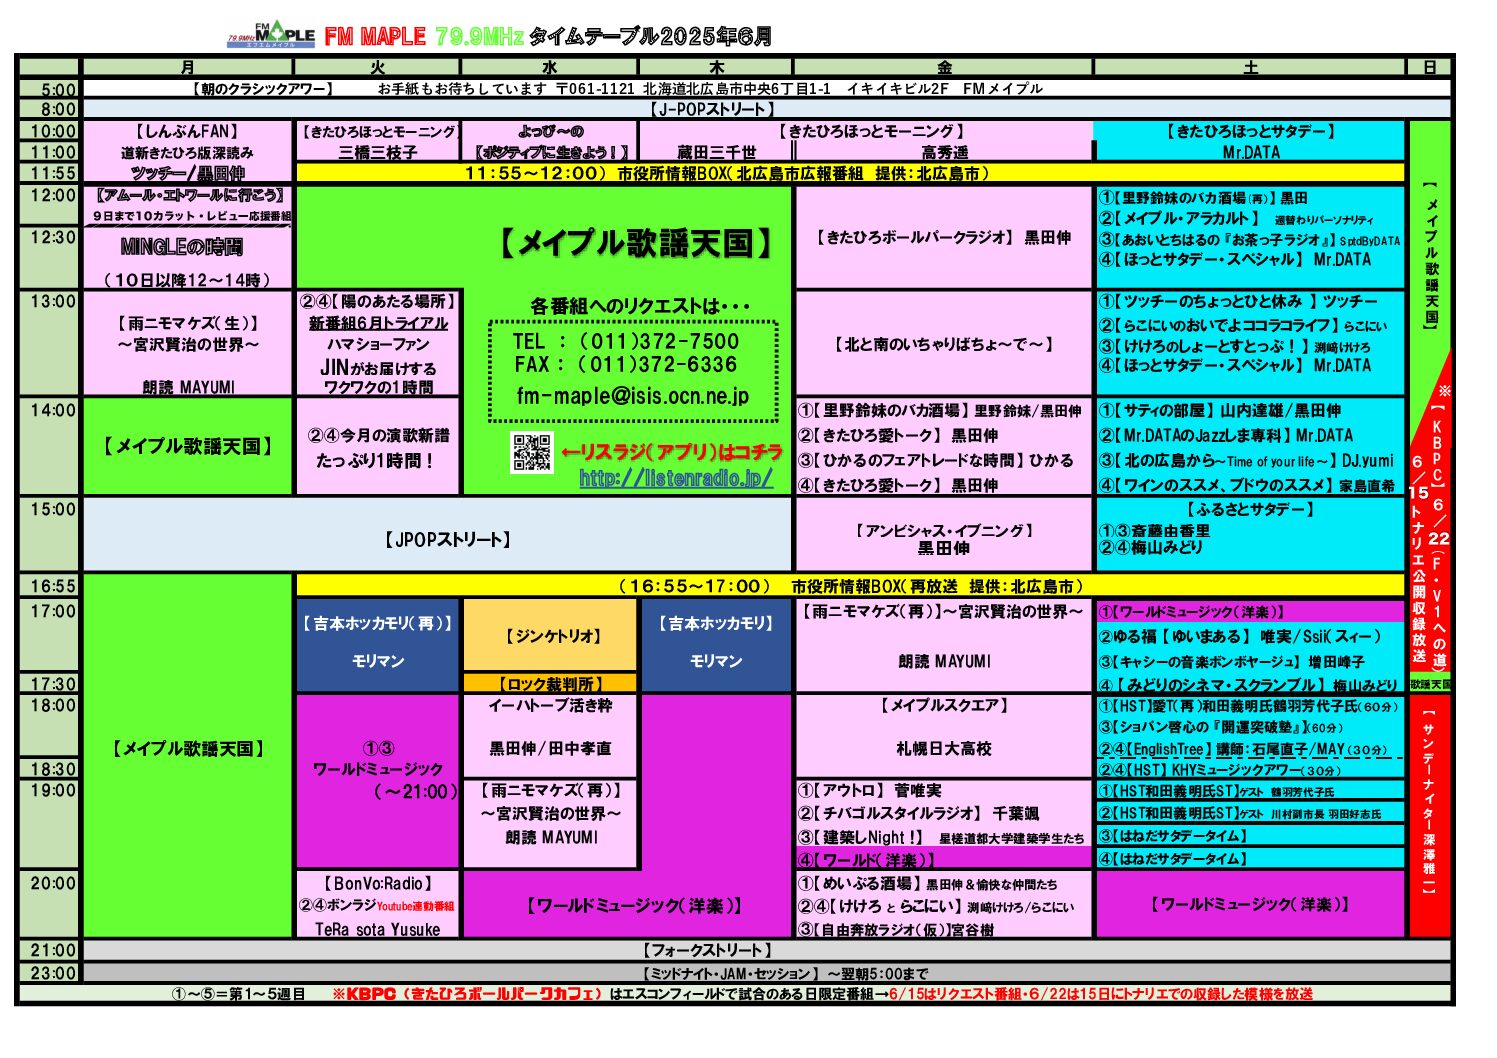1497x1058 pixels.
Task: Click the 11:55~12:00 市役所情報BOX row
Action: tap(850, 173)
